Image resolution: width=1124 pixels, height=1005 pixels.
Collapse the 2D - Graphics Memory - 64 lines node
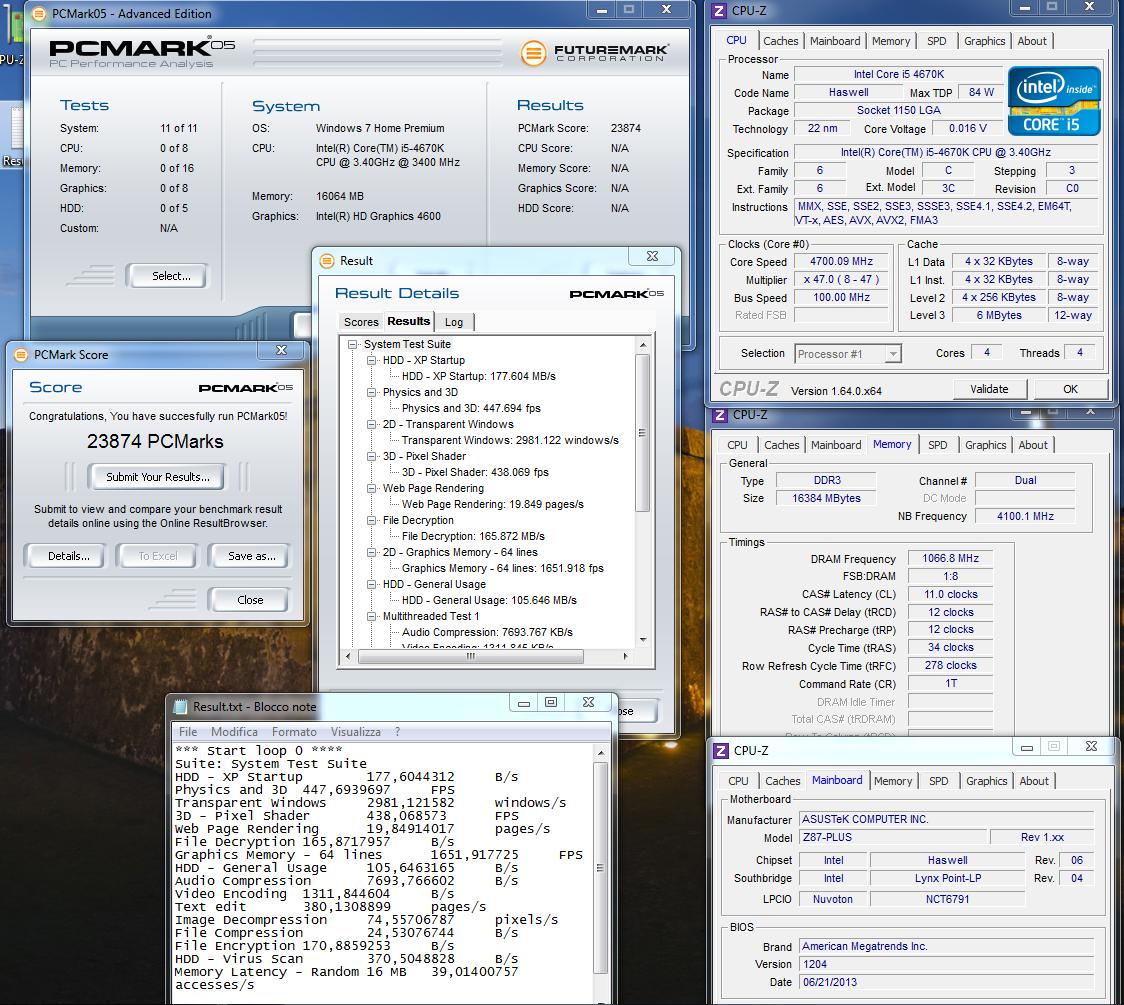point(371,553)
